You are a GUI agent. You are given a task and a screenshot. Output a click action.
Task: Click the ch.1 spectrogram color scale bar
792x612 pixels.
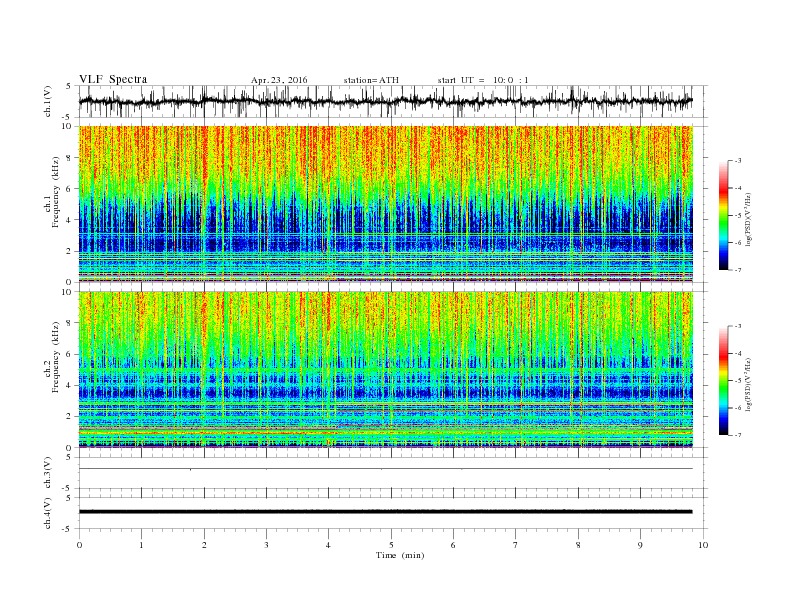click(x=724, y=216)
